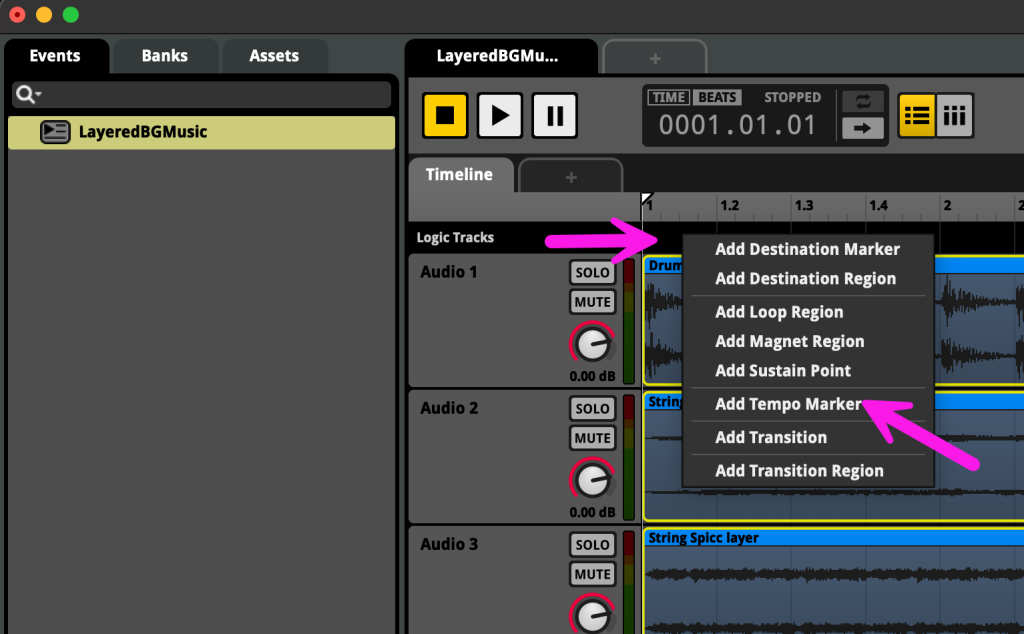The image size is (1024, 634).
Task: Toggle SOLO on Audio 3 track
Action: pos(592,545)
